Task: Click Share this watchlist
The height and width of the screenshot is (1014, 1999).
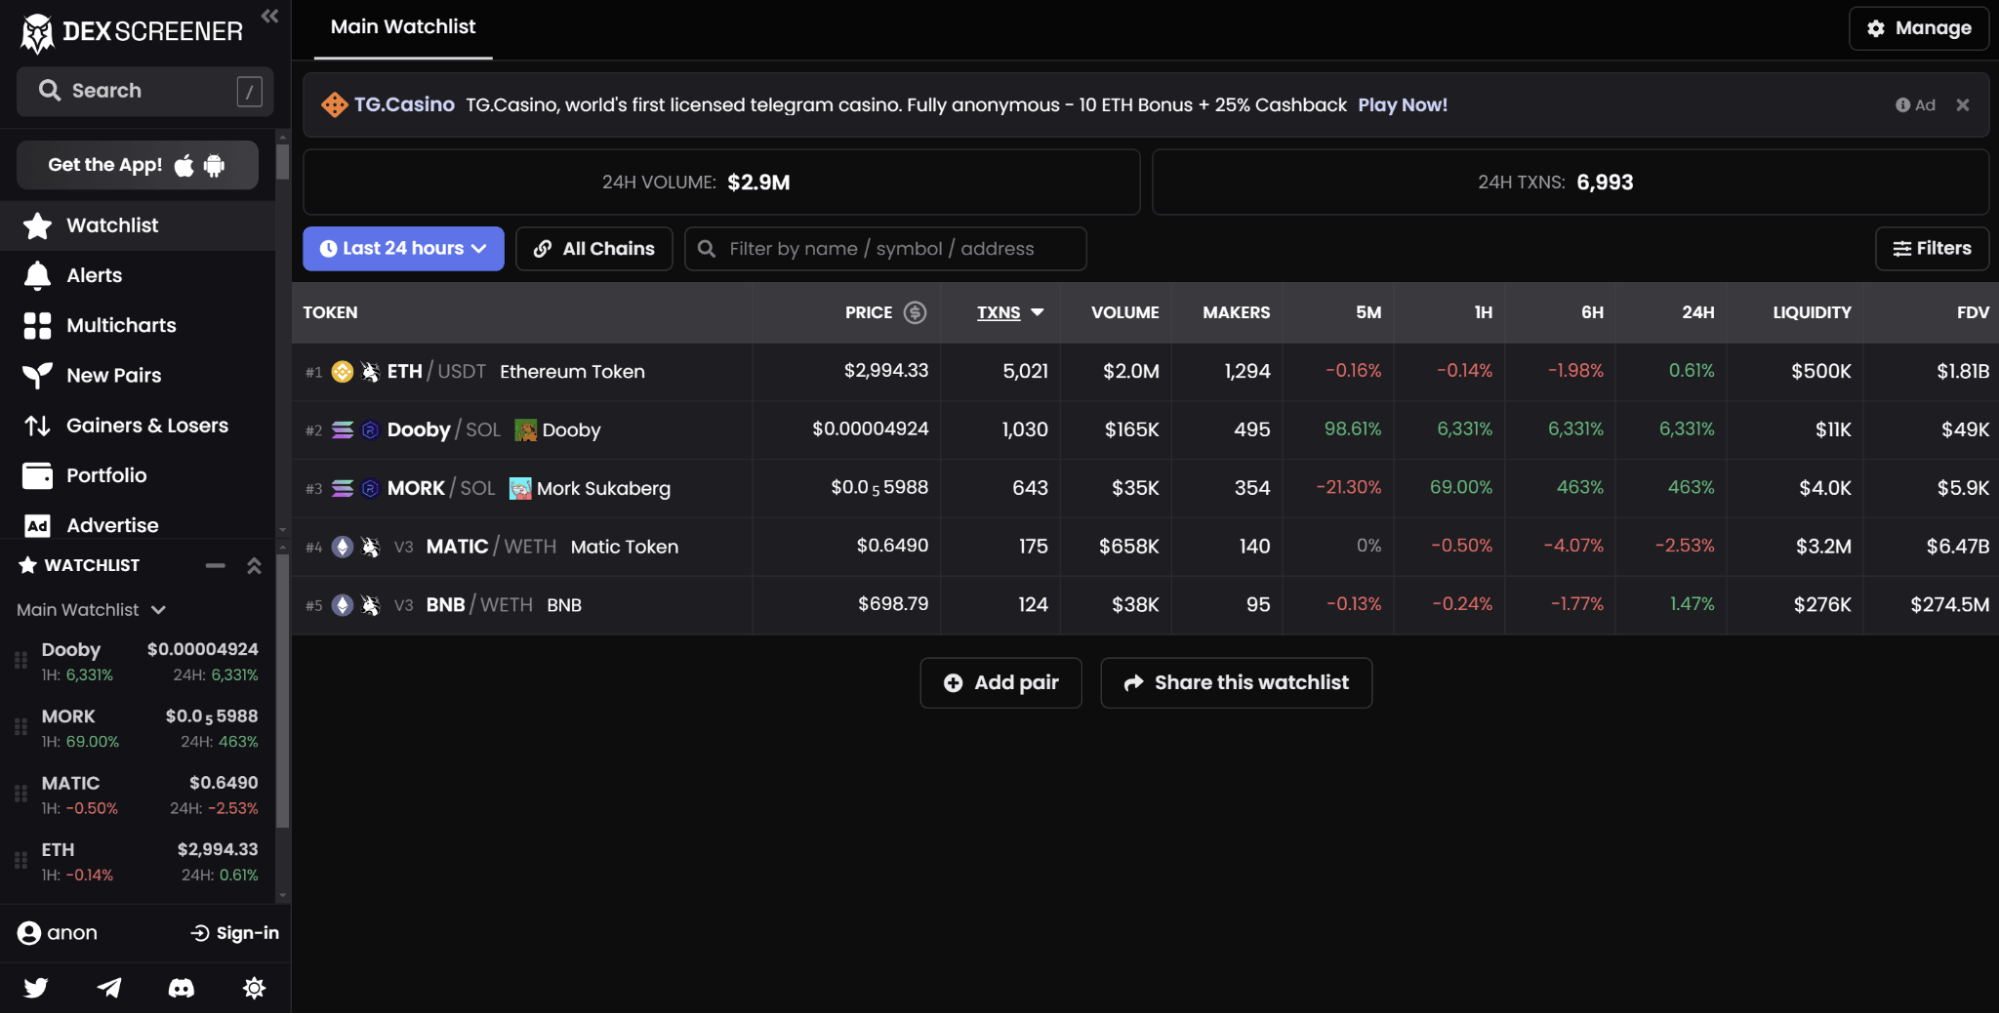Action: click(x=1236, y=682)
